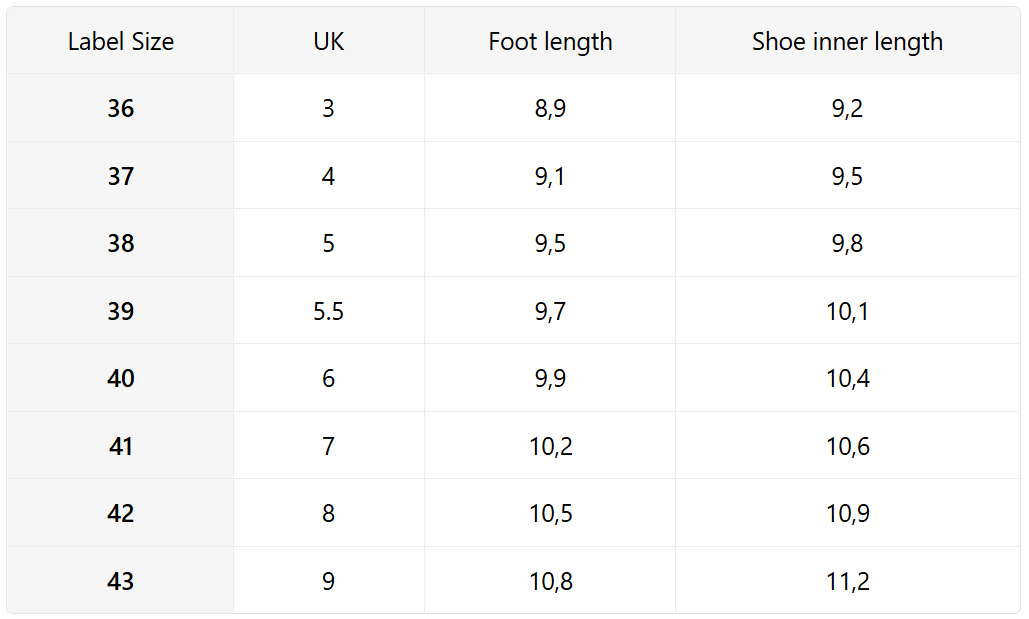
Task: Select the Shoe inner length header
Action: click(x=847, y=42)
